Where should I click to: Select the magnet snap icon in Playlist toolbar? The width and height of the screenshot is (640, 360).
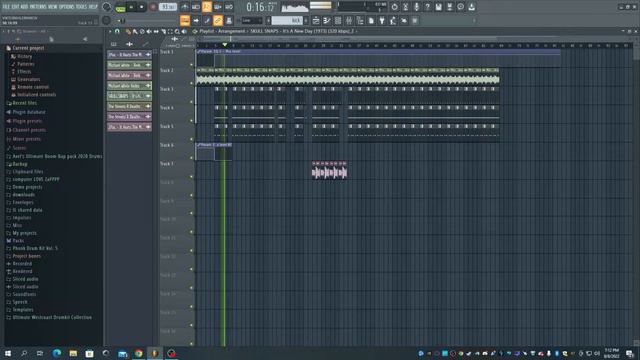(117, 31)
